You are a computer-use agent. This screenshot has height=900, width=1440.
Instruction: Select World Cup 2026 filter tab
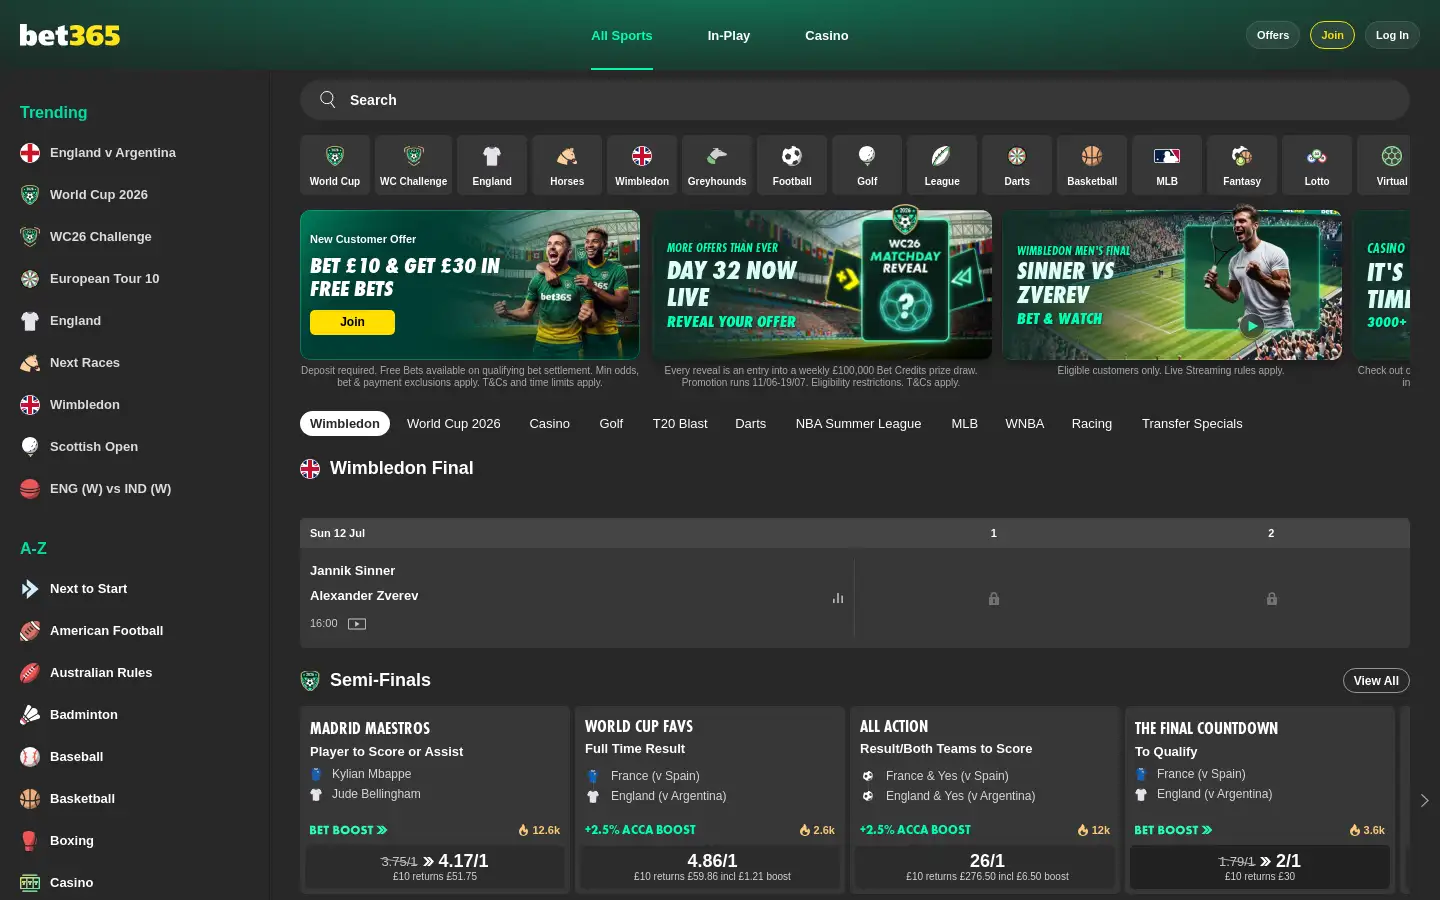453,424
